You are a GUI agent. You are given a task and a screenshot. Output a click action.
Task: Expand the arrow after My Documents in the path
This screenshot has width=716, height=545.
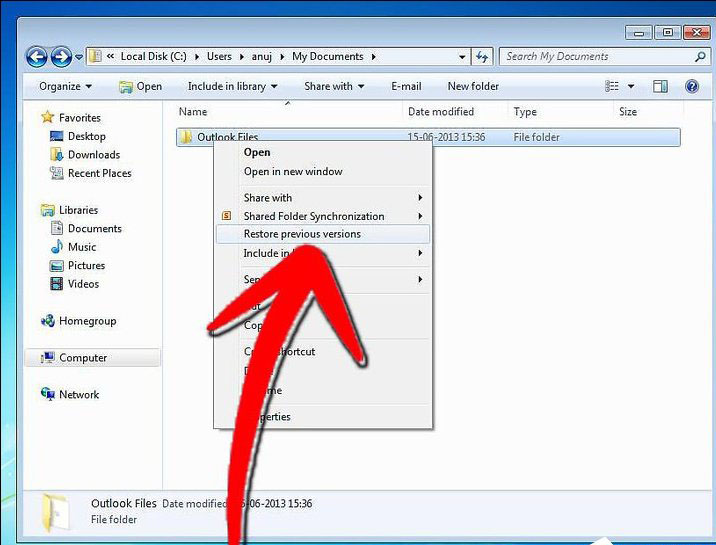pyautogui.click(x=374, y=57)
